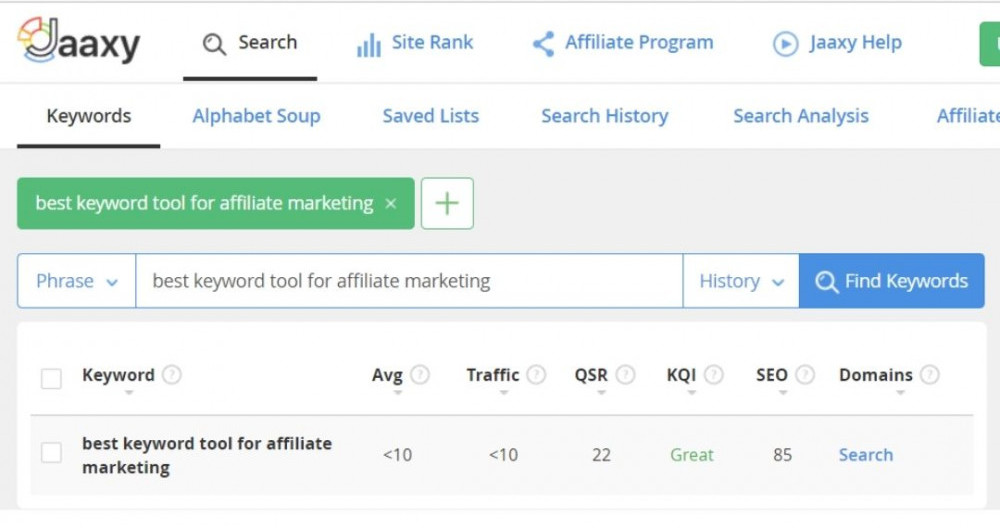This screenshot has height=528, width=1000.
Task: Tick the select-all checkbox in table header
Action: (x=51, y=378)
